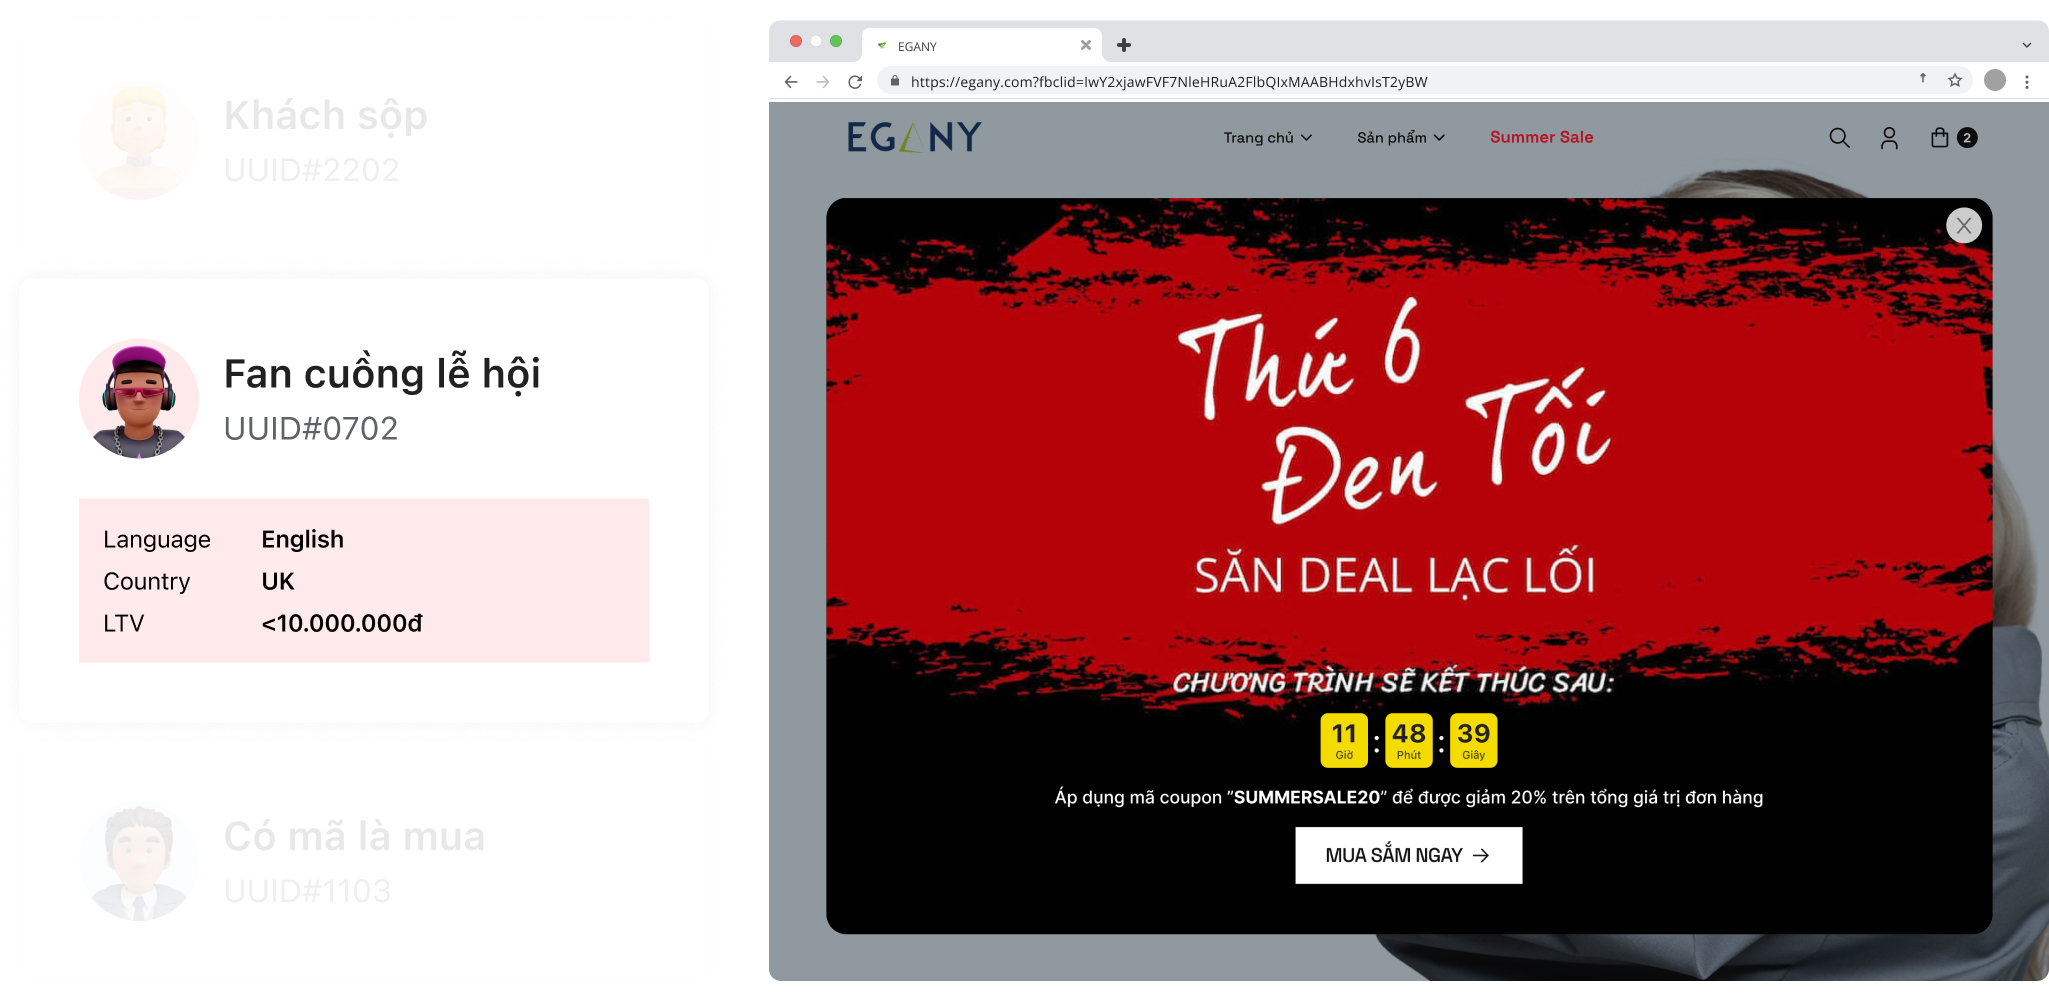
Task: Expand the Trang chủ menu
Action: pos(1267,138)
